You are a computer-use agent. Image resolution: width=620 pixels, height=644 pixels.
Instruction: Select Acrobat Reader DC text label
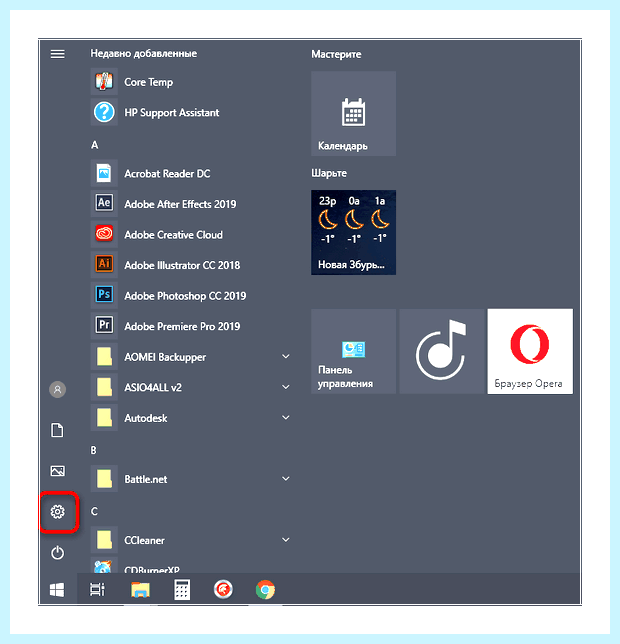167,174
